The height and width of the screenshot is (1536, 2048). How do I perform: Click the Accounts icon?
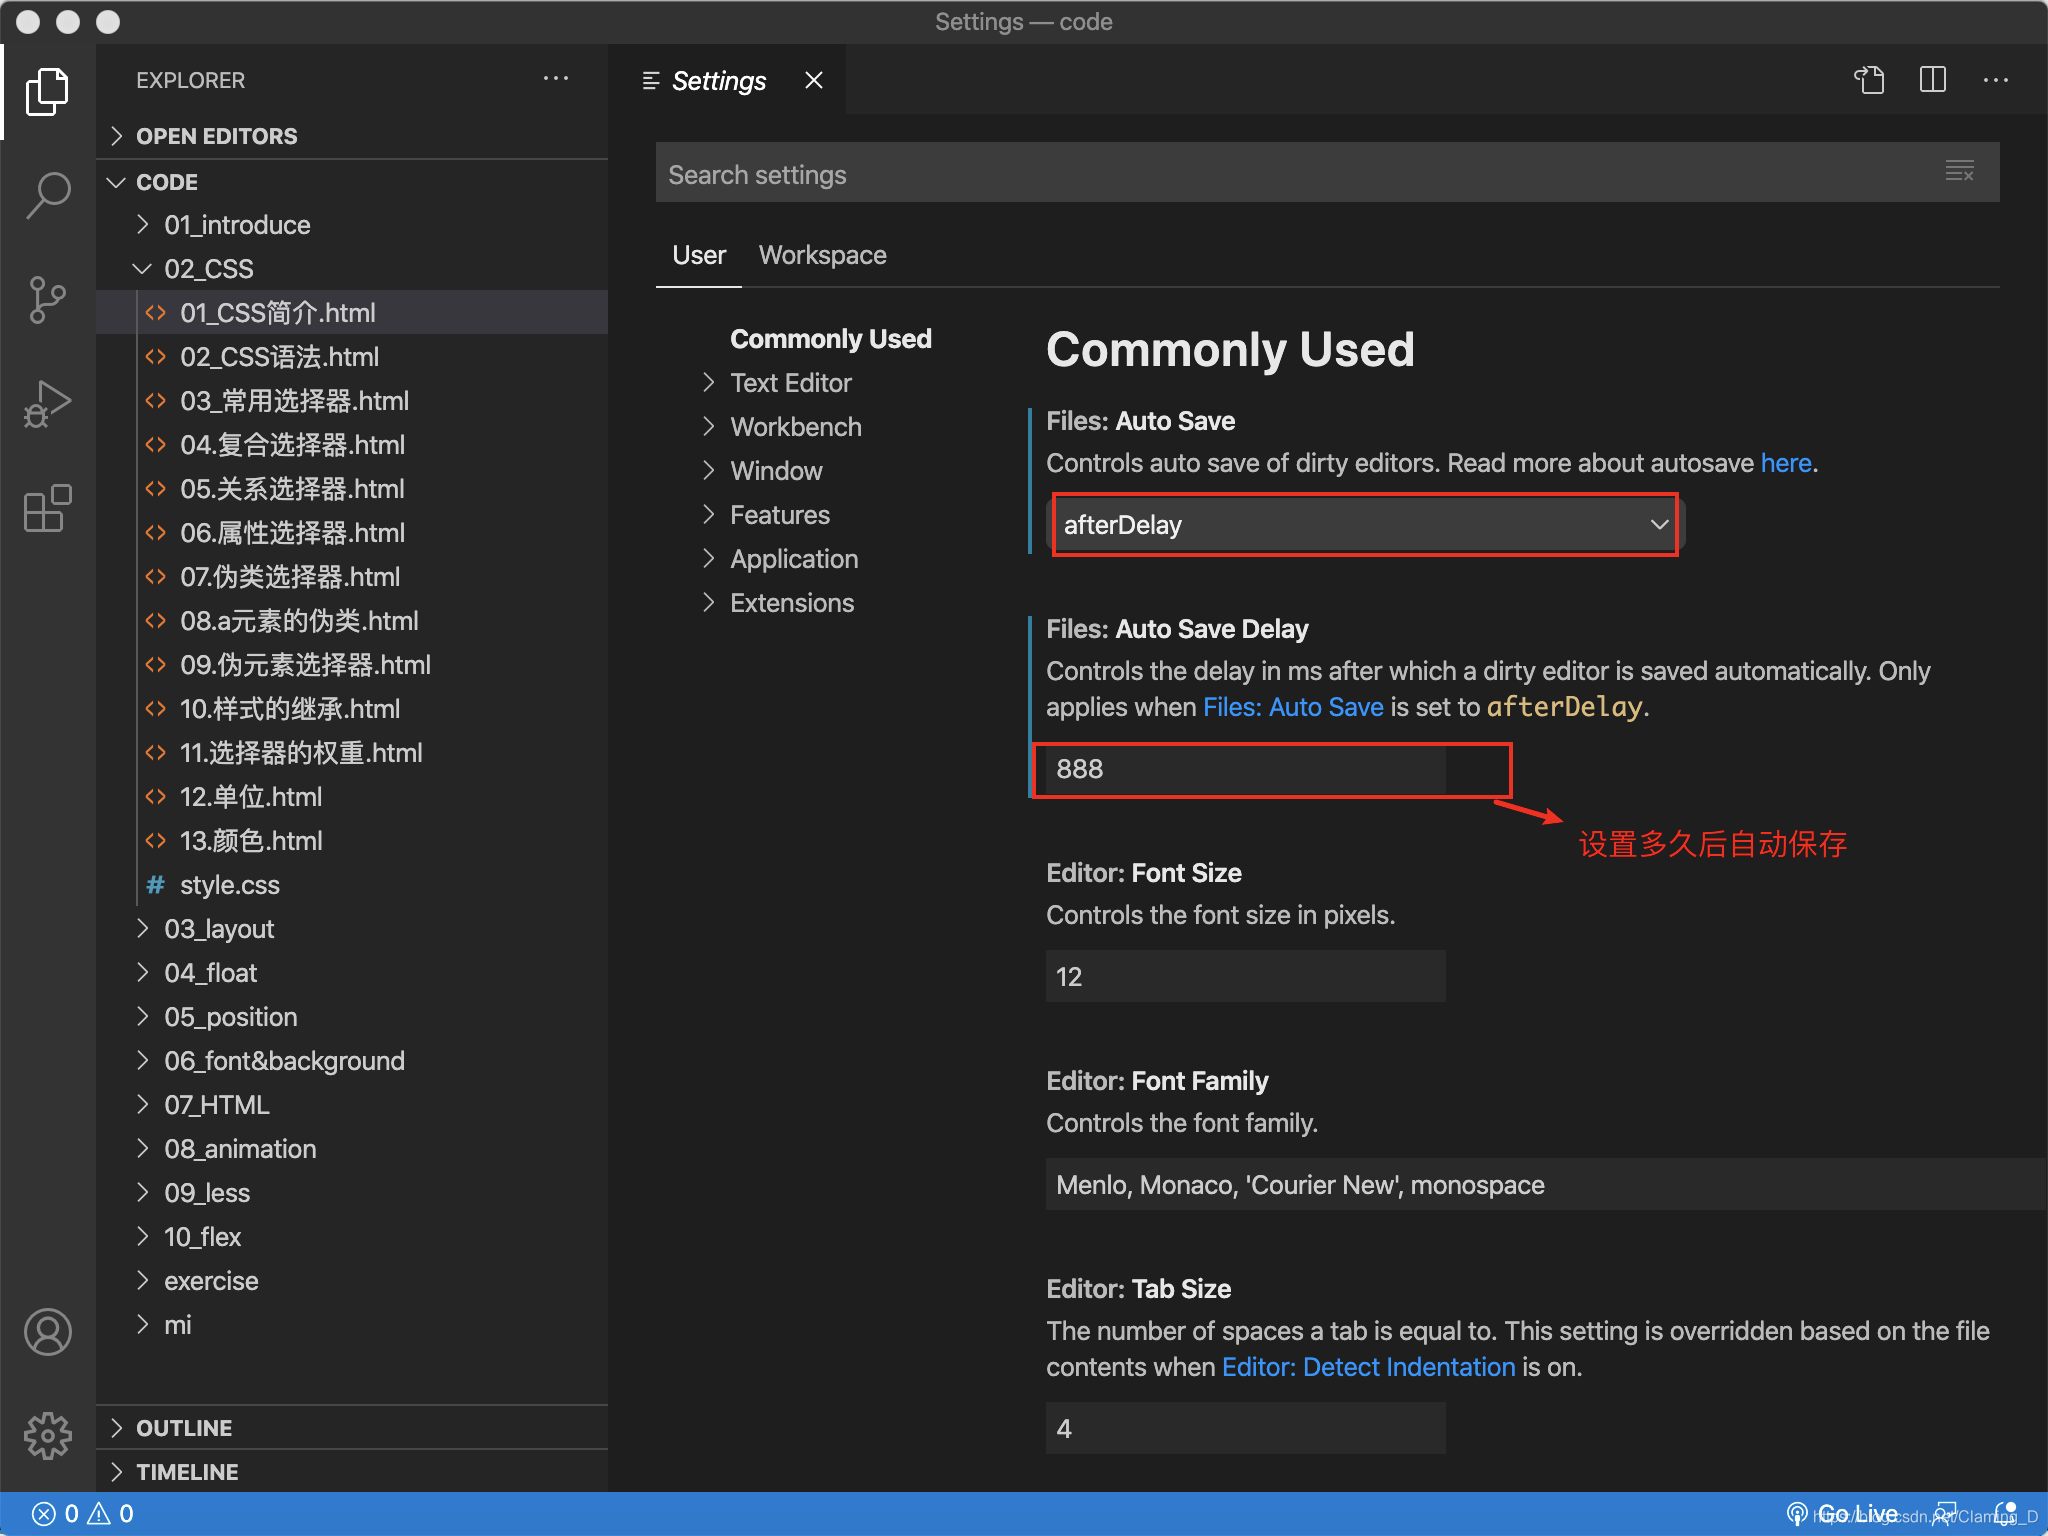47,1332
